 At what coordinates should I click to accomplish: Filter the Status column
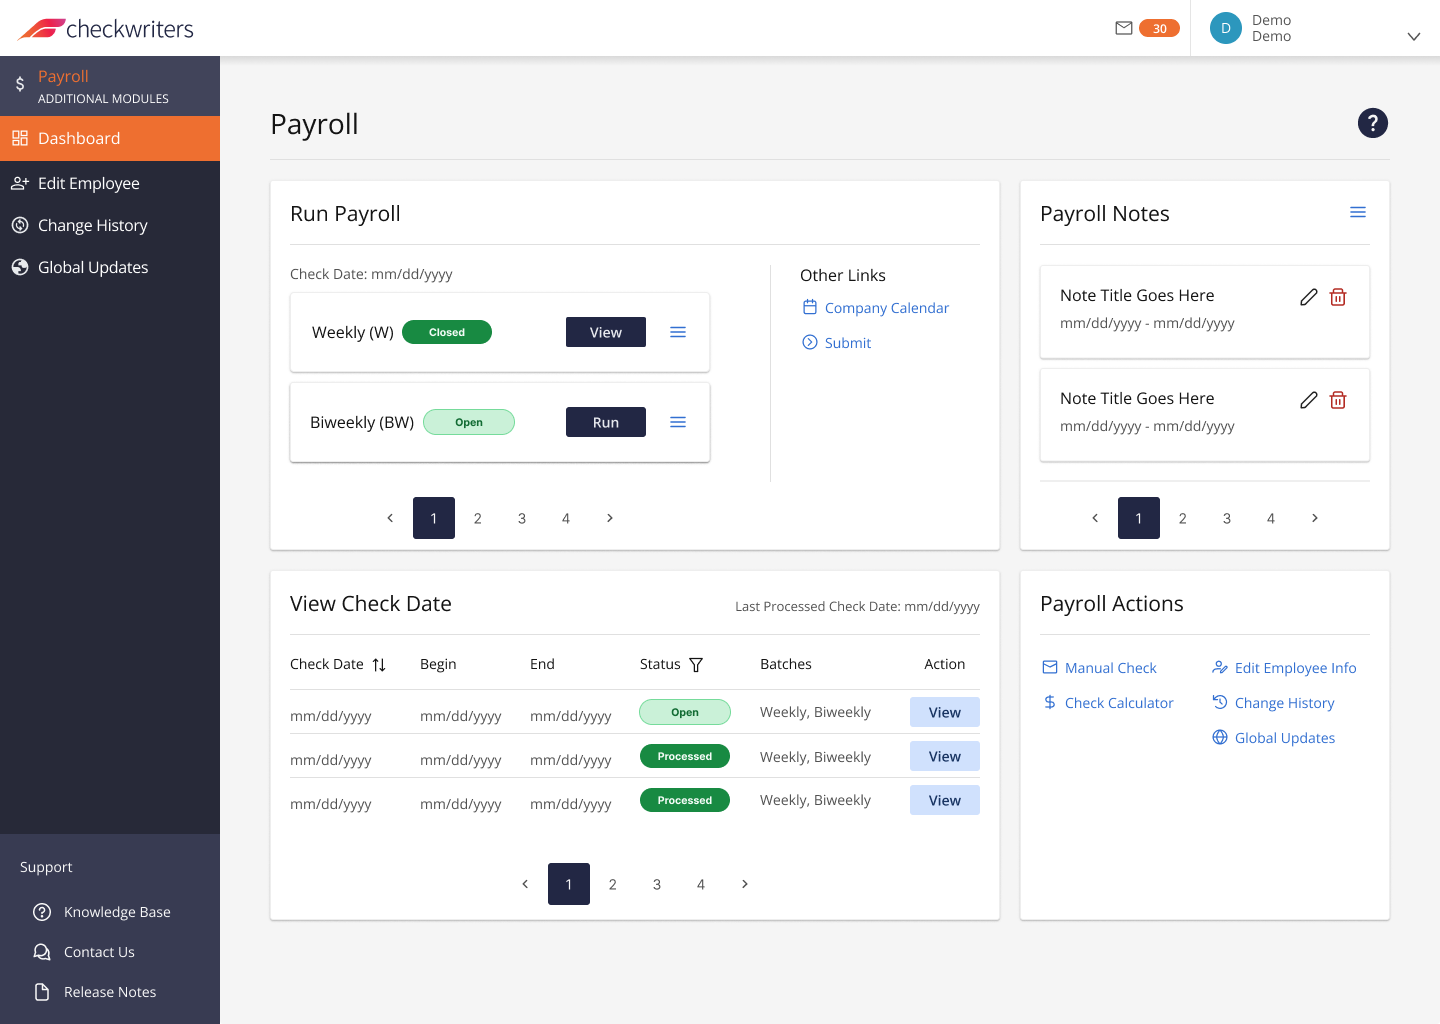coord(696,665)
